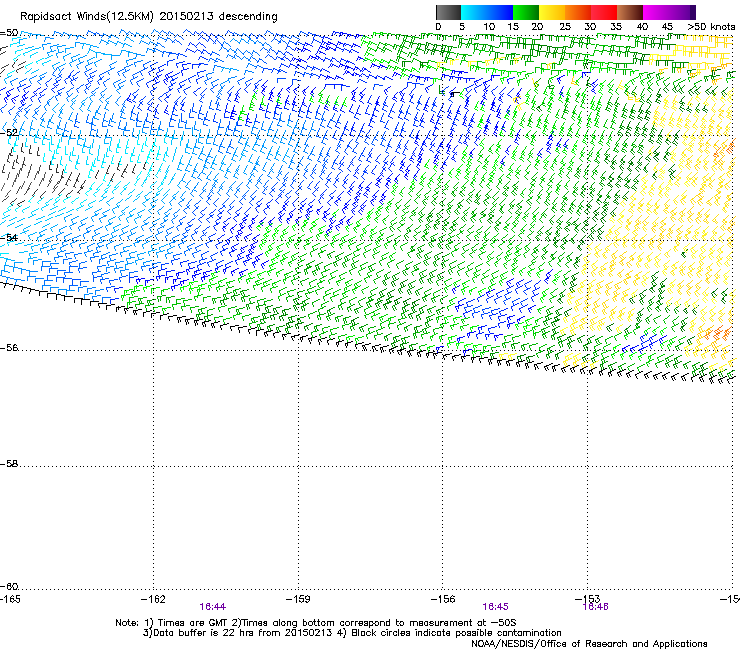Click the '-58' latitude label
This screenshot has height=650, width=740.
coord(9,464)
